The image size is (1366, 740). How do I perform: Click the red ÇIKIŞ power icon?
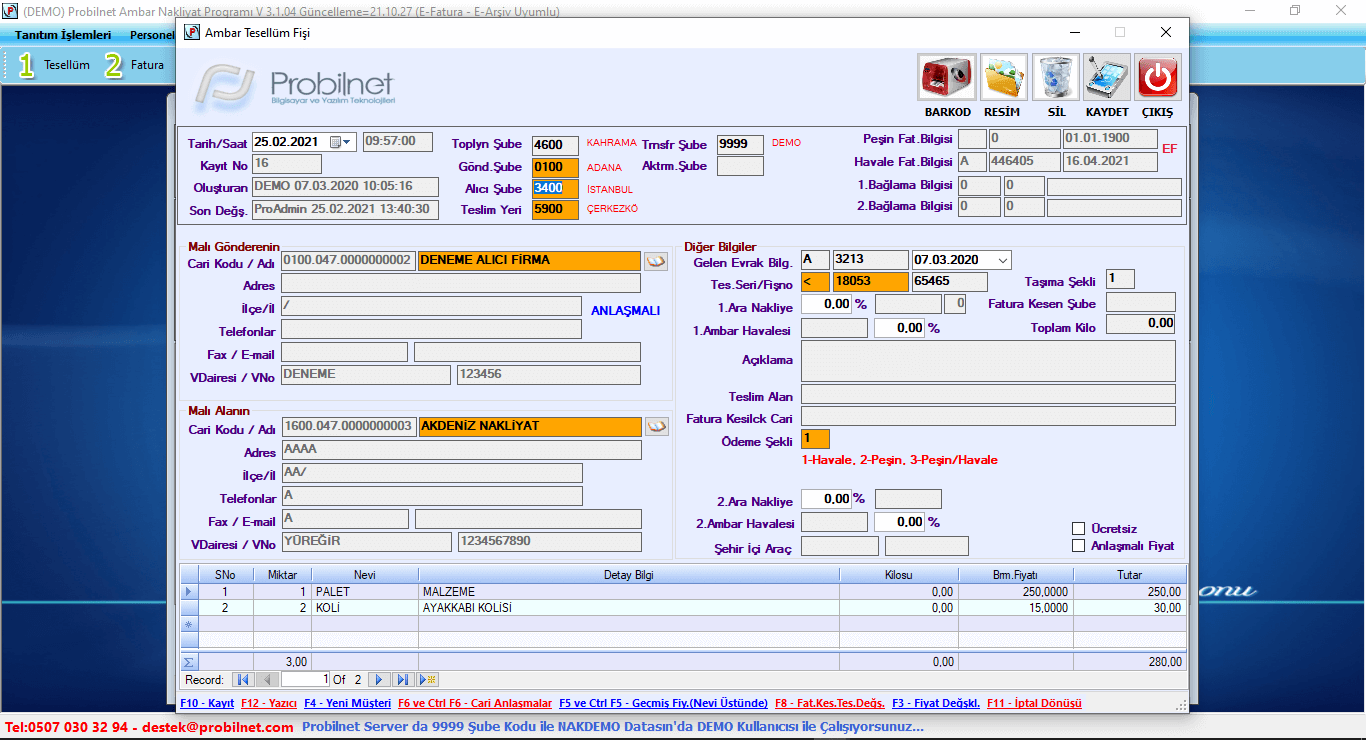click(1157, 78)
